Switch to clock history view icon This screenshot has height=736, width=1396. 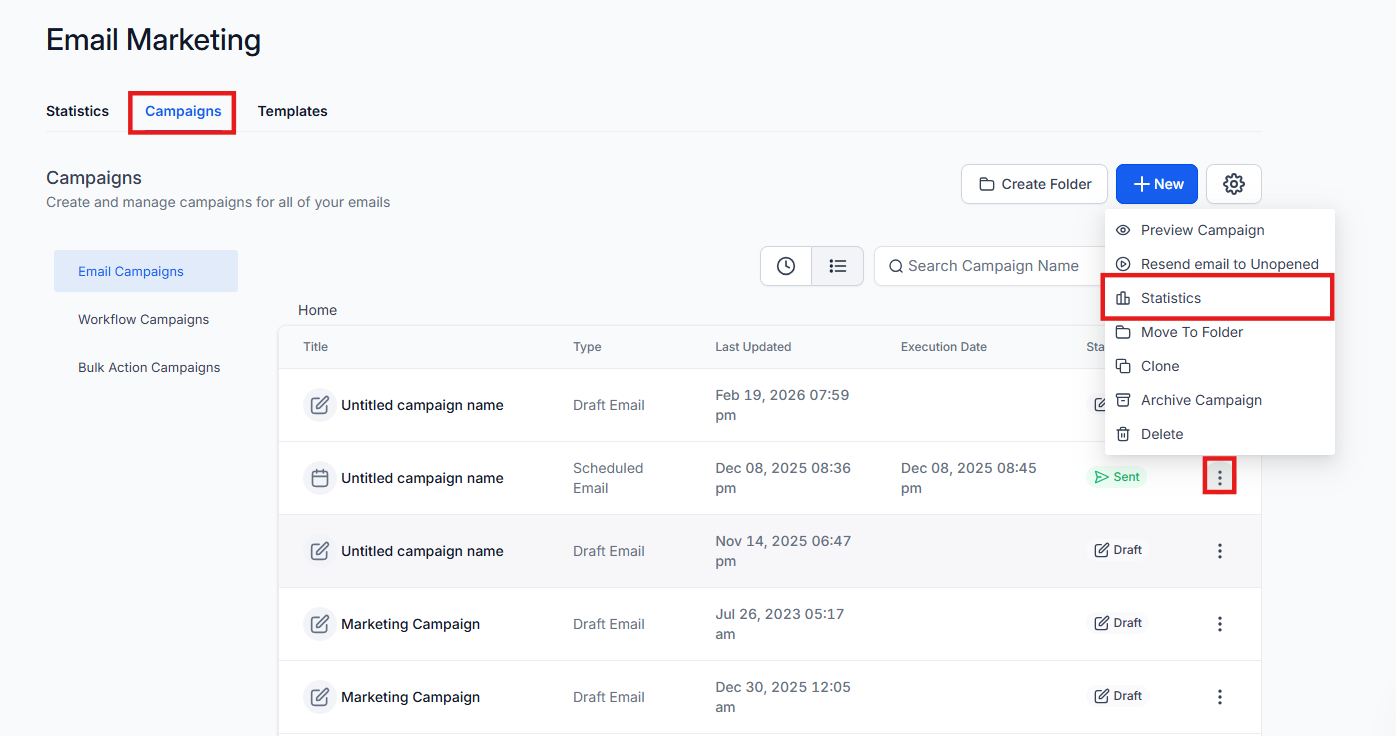[x=786, y=266]
